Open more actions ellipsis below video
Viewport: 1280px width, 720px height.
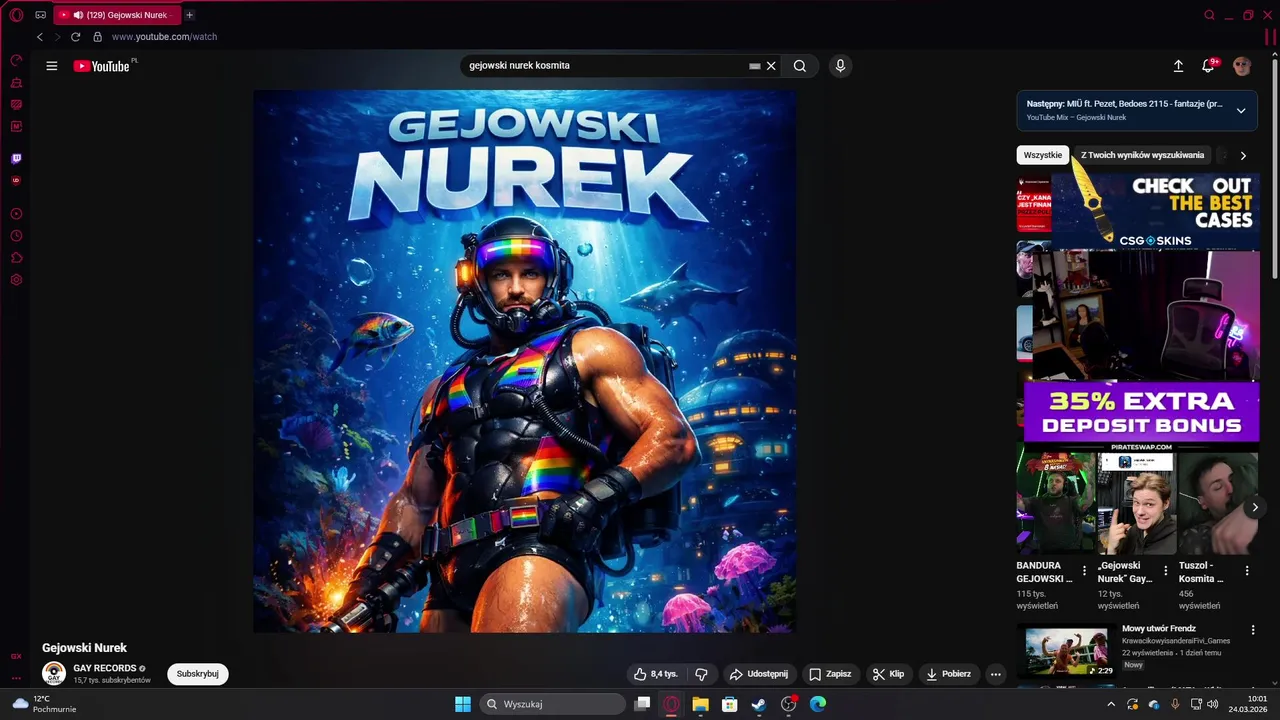(x=995, y=674)
